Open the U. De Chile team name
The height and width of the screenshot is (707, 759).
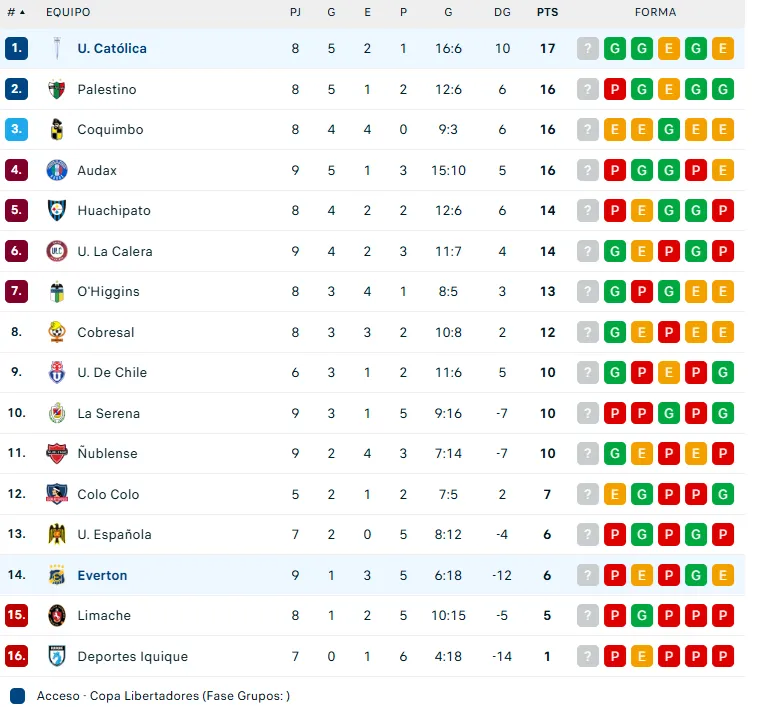point(112,372)
